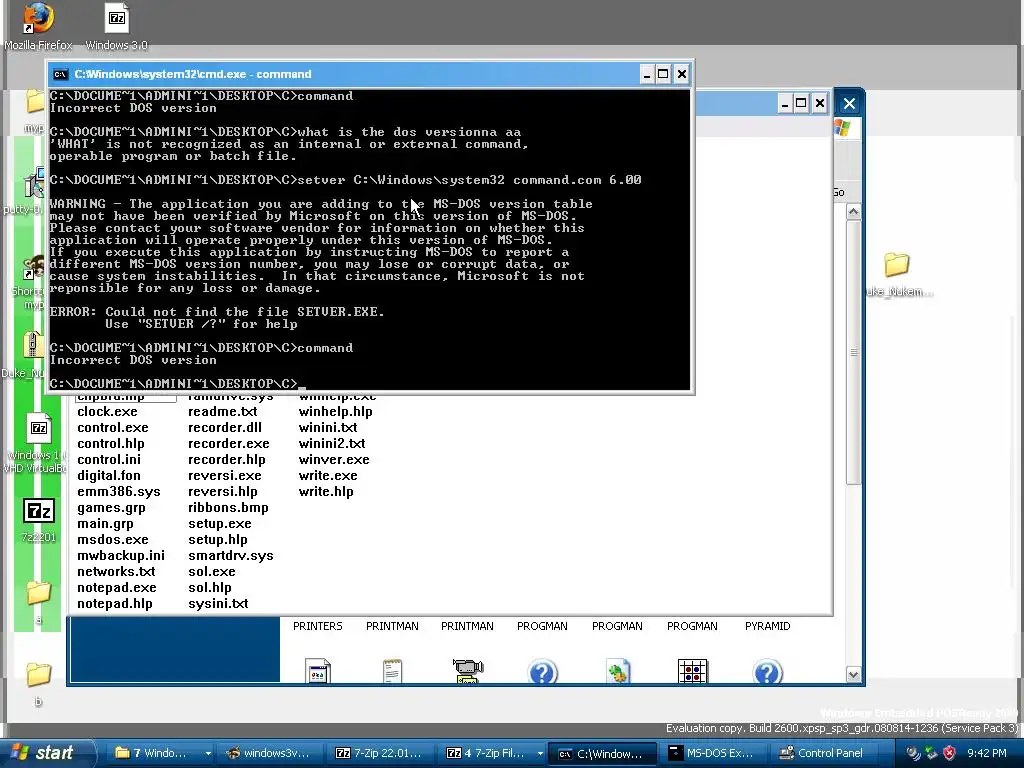The image size is (1024, 768).
Task: Select main.grp in the file list
Action: (x=105, y=524)
